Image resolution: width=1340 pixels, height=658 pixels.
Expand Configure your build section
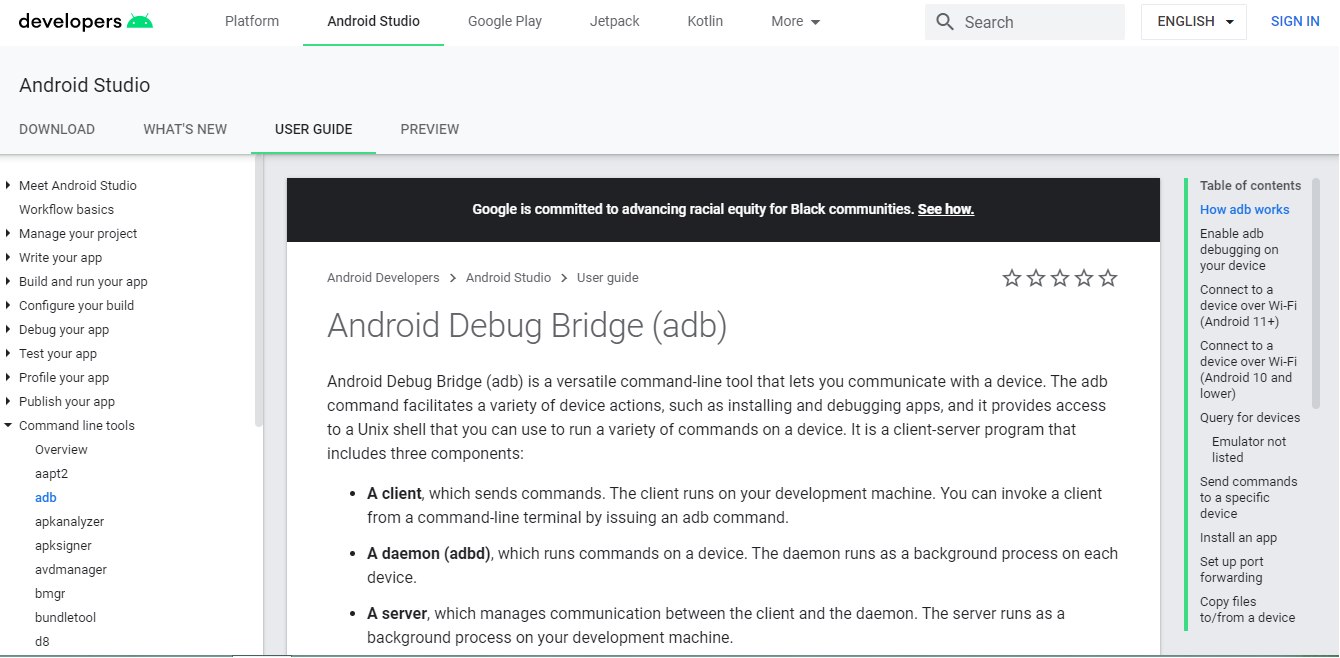pyautogui.click(x=8, y=305)
